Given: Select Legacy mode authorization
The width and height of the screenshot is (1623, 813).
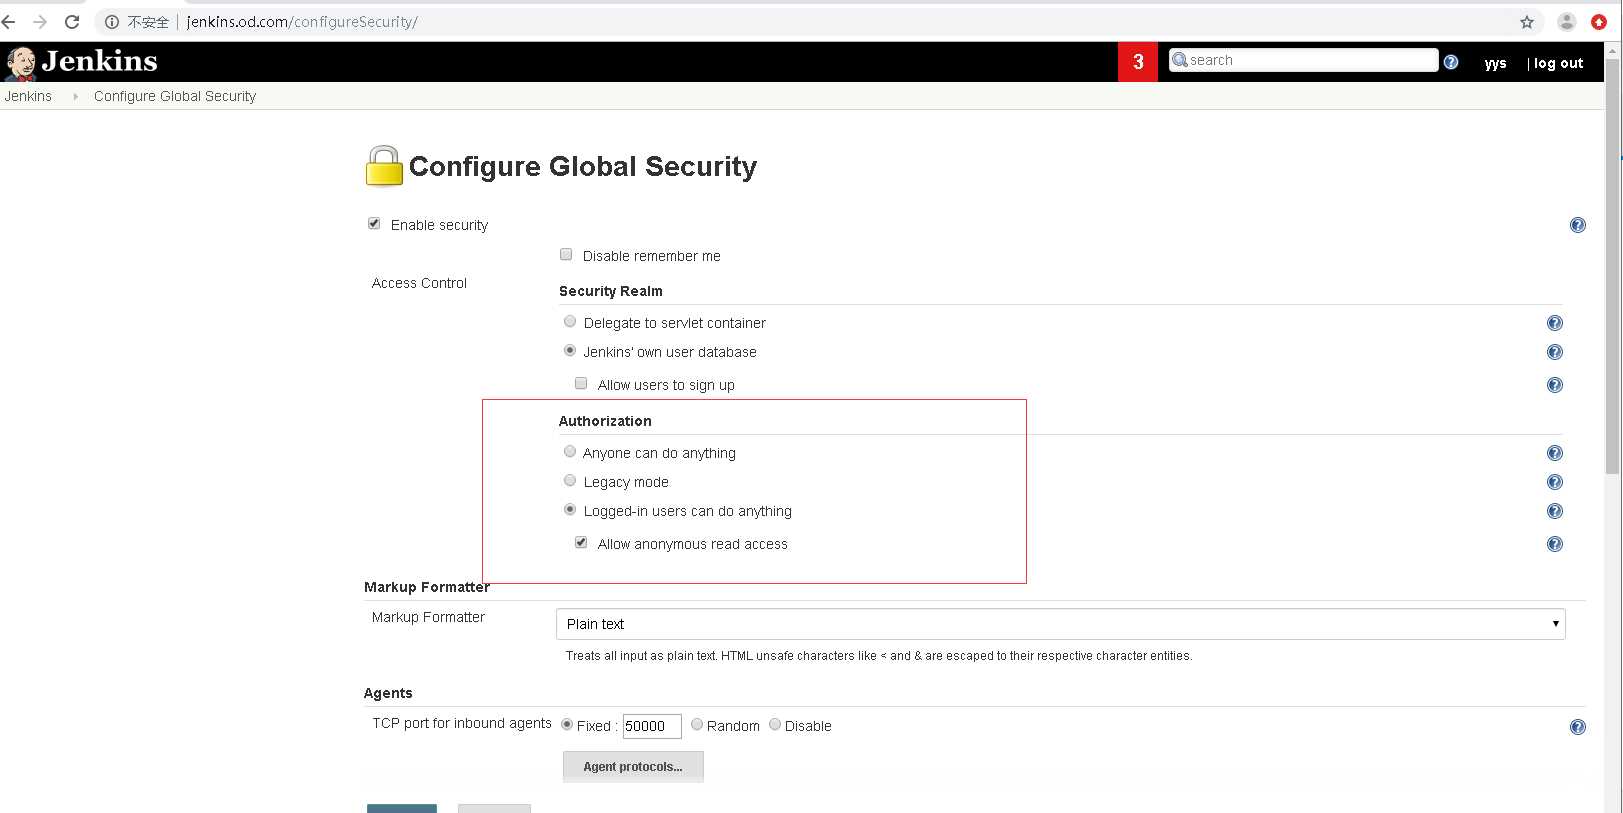Looking at the screenshot, I should coord(570,481).
